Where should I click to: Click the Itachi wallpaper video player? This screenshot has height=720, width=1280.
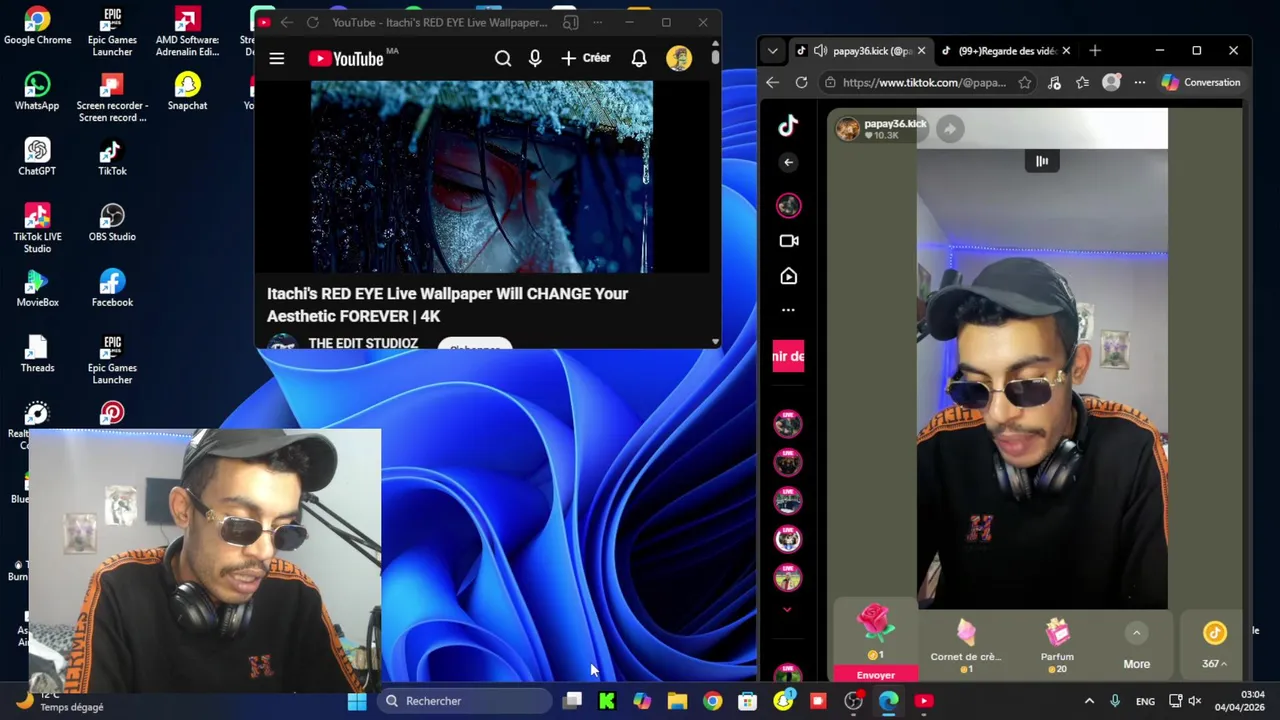pos(481,177)
